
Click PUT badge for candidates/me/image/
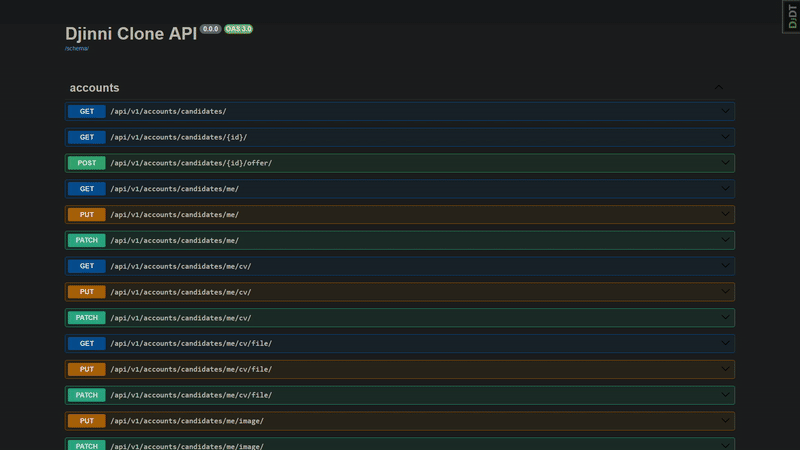coord(87,420)
